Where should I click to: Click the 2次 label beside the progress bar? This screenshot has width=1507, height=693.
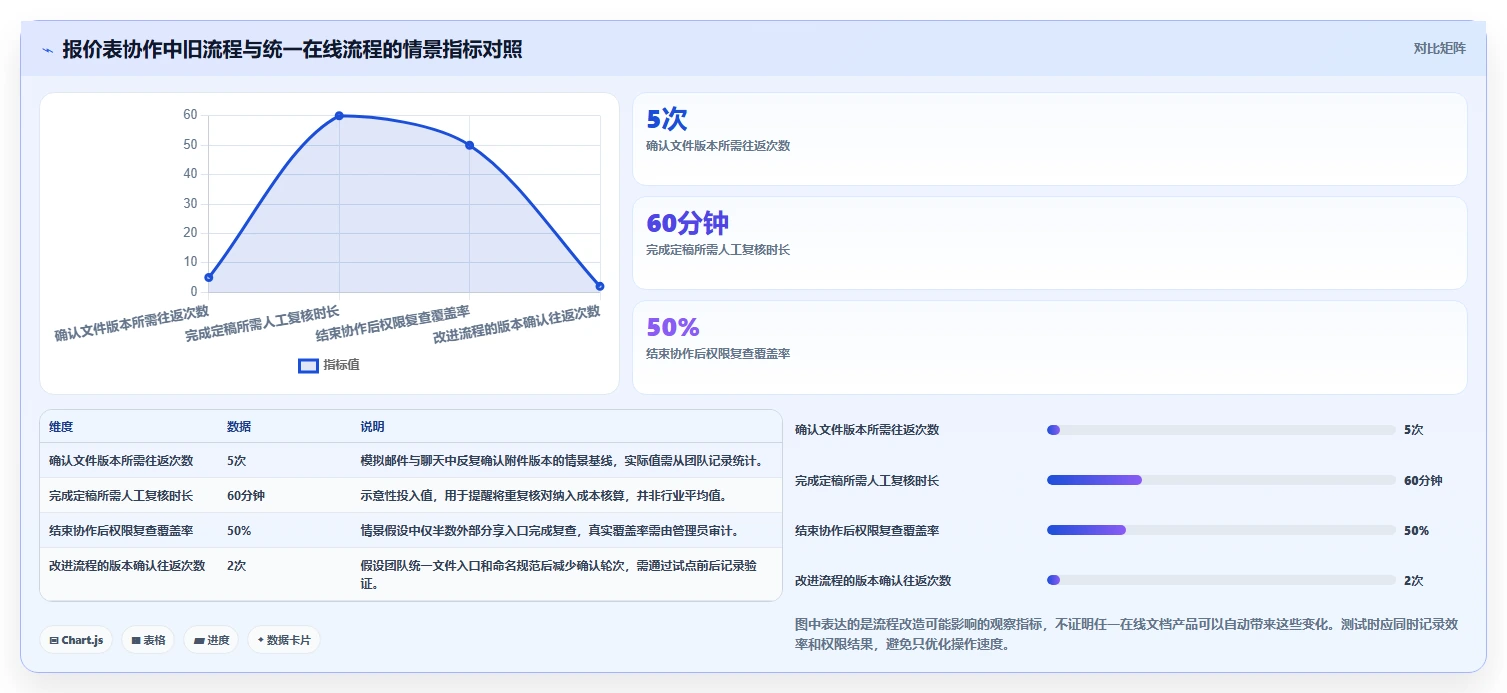[1413, 580]
